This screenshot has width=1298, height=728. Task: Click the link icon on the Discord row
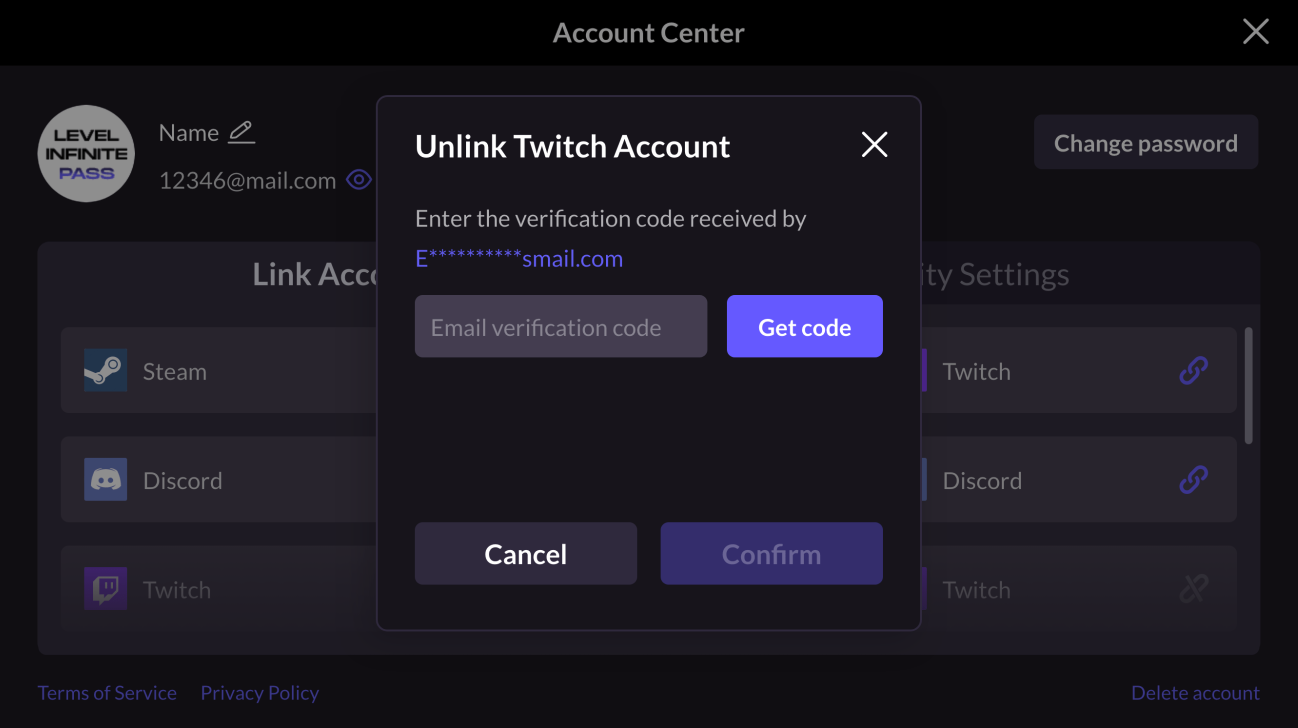(1193, 480)
